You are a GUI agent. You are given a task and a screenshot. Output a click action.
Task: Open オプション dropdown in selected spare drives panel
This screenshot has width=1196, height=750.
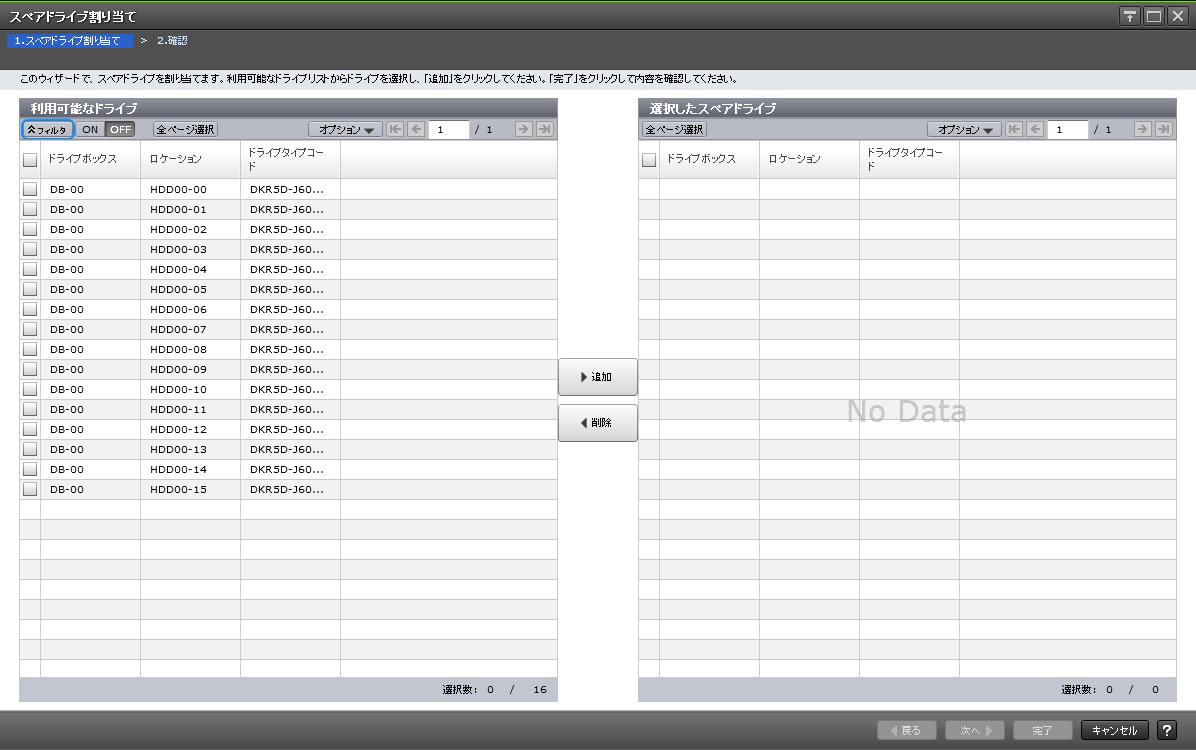[x=964, y=129]
